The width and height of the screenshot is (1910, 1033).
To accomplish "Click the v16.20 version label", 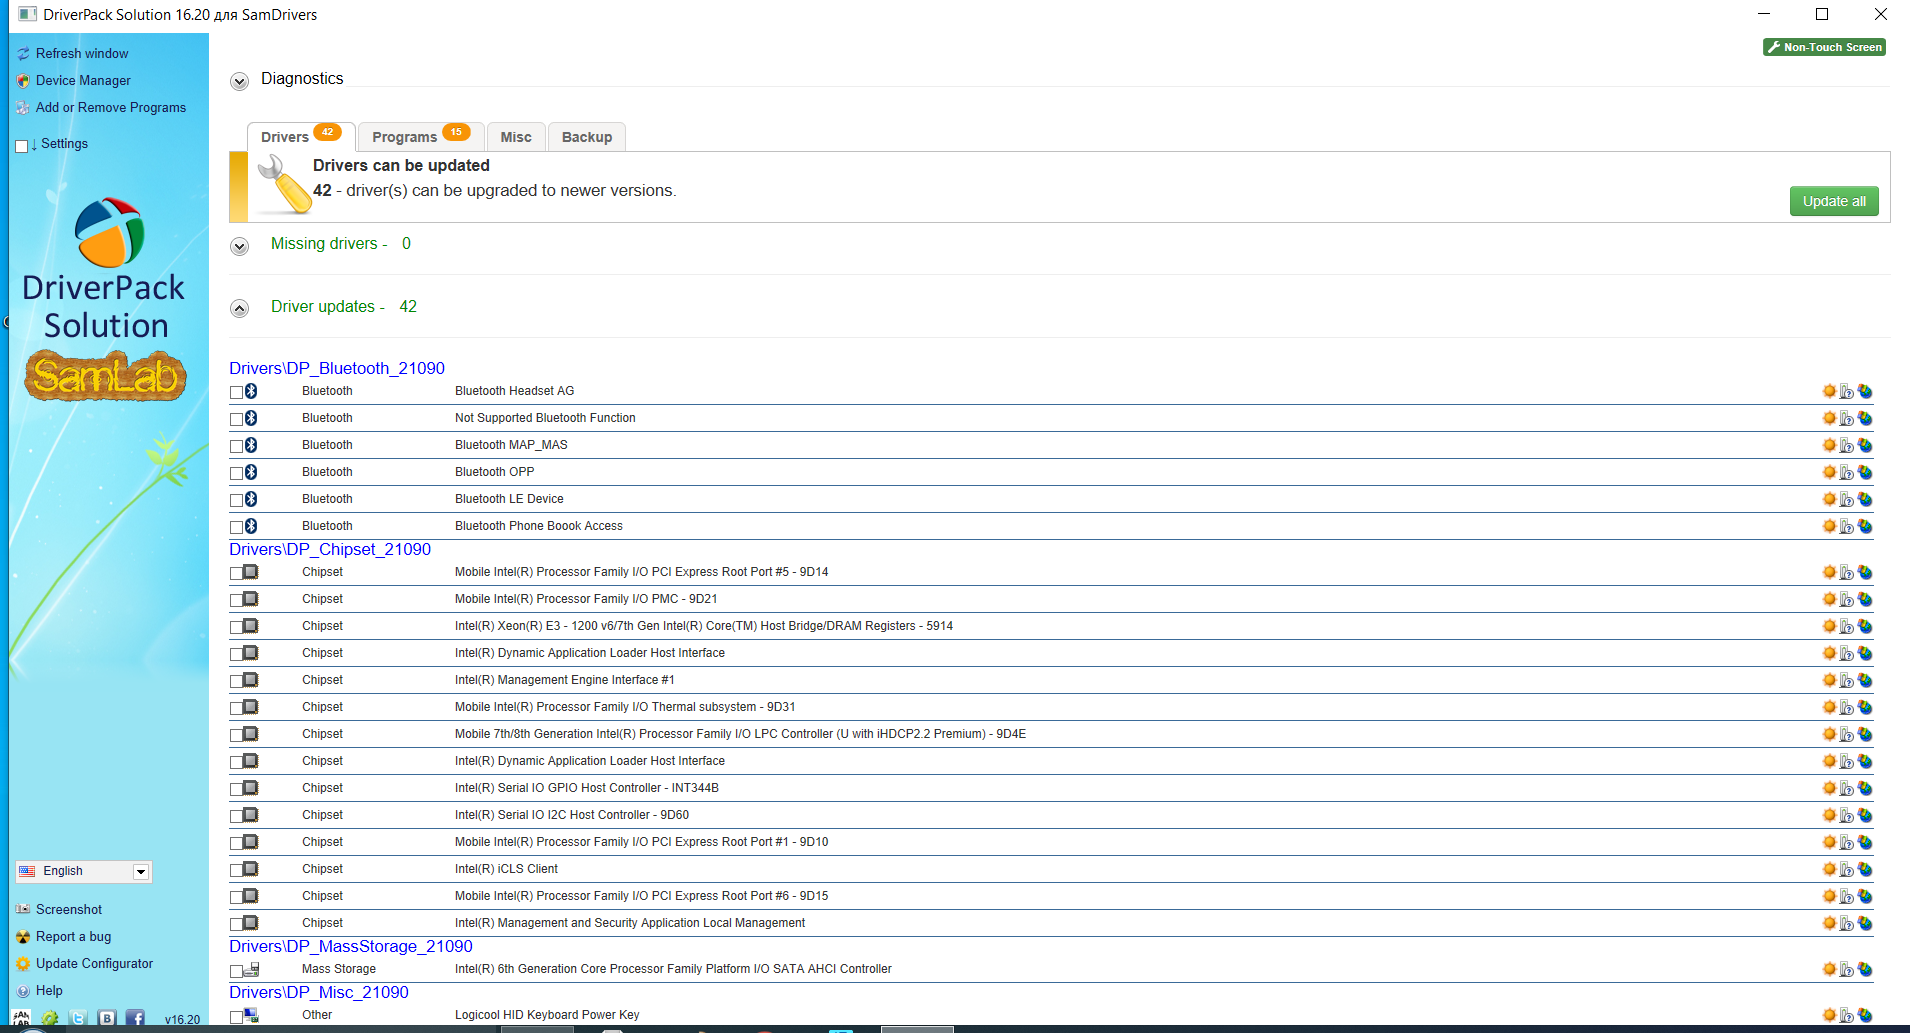I will pyautogui.click(x=182, y=1020).
